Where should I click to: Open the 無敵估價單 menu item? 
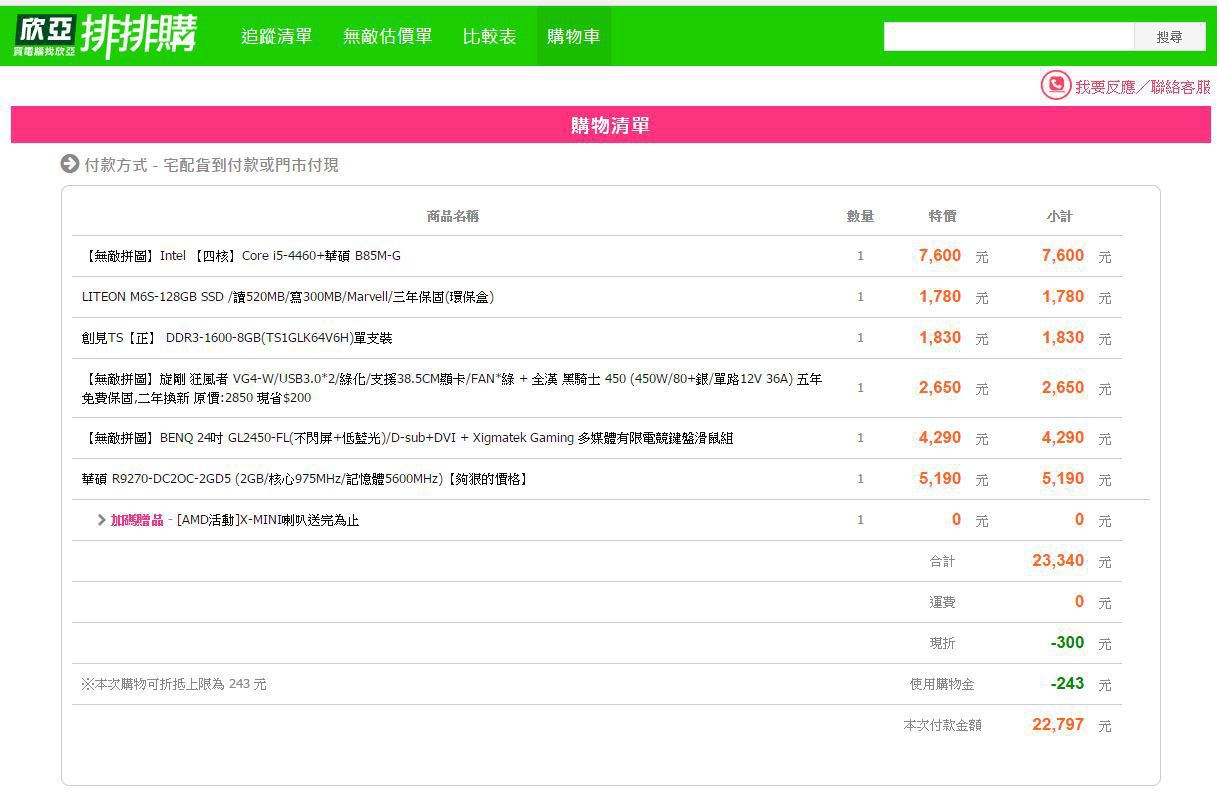(388, 36)
